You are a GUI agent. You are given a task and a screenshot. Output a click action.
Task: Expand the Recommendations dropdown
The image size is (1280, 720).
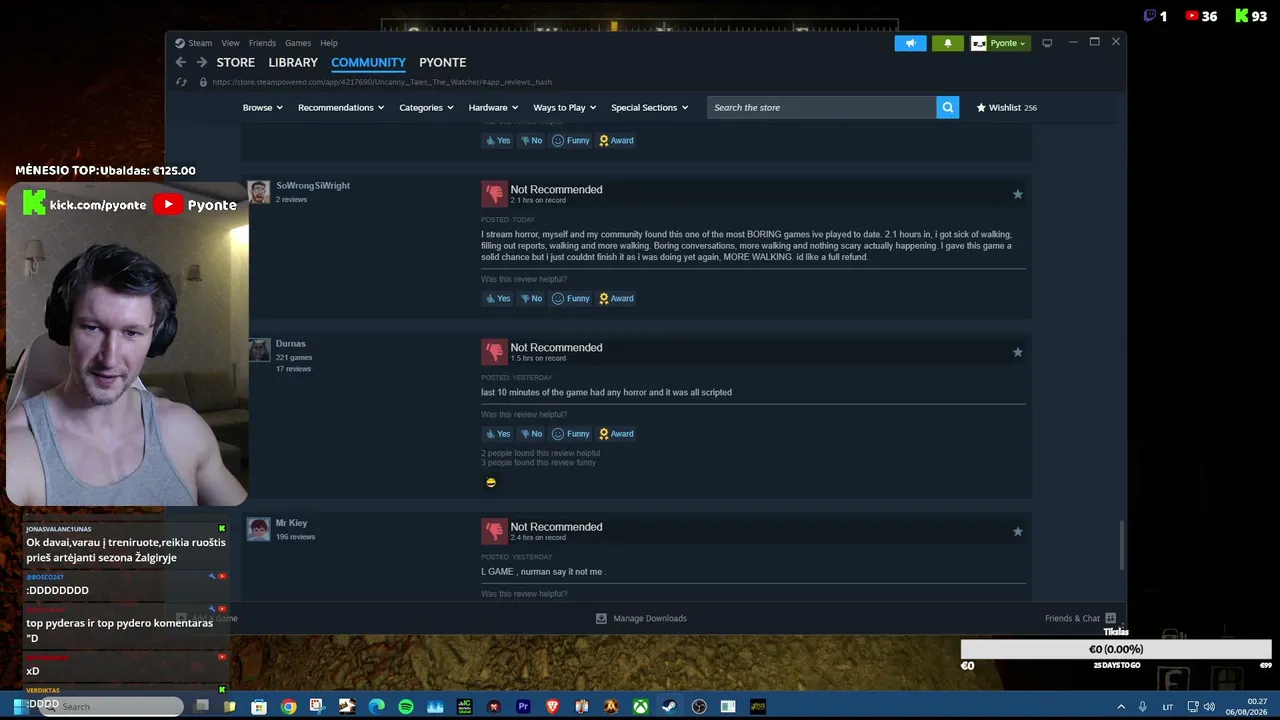341,107
